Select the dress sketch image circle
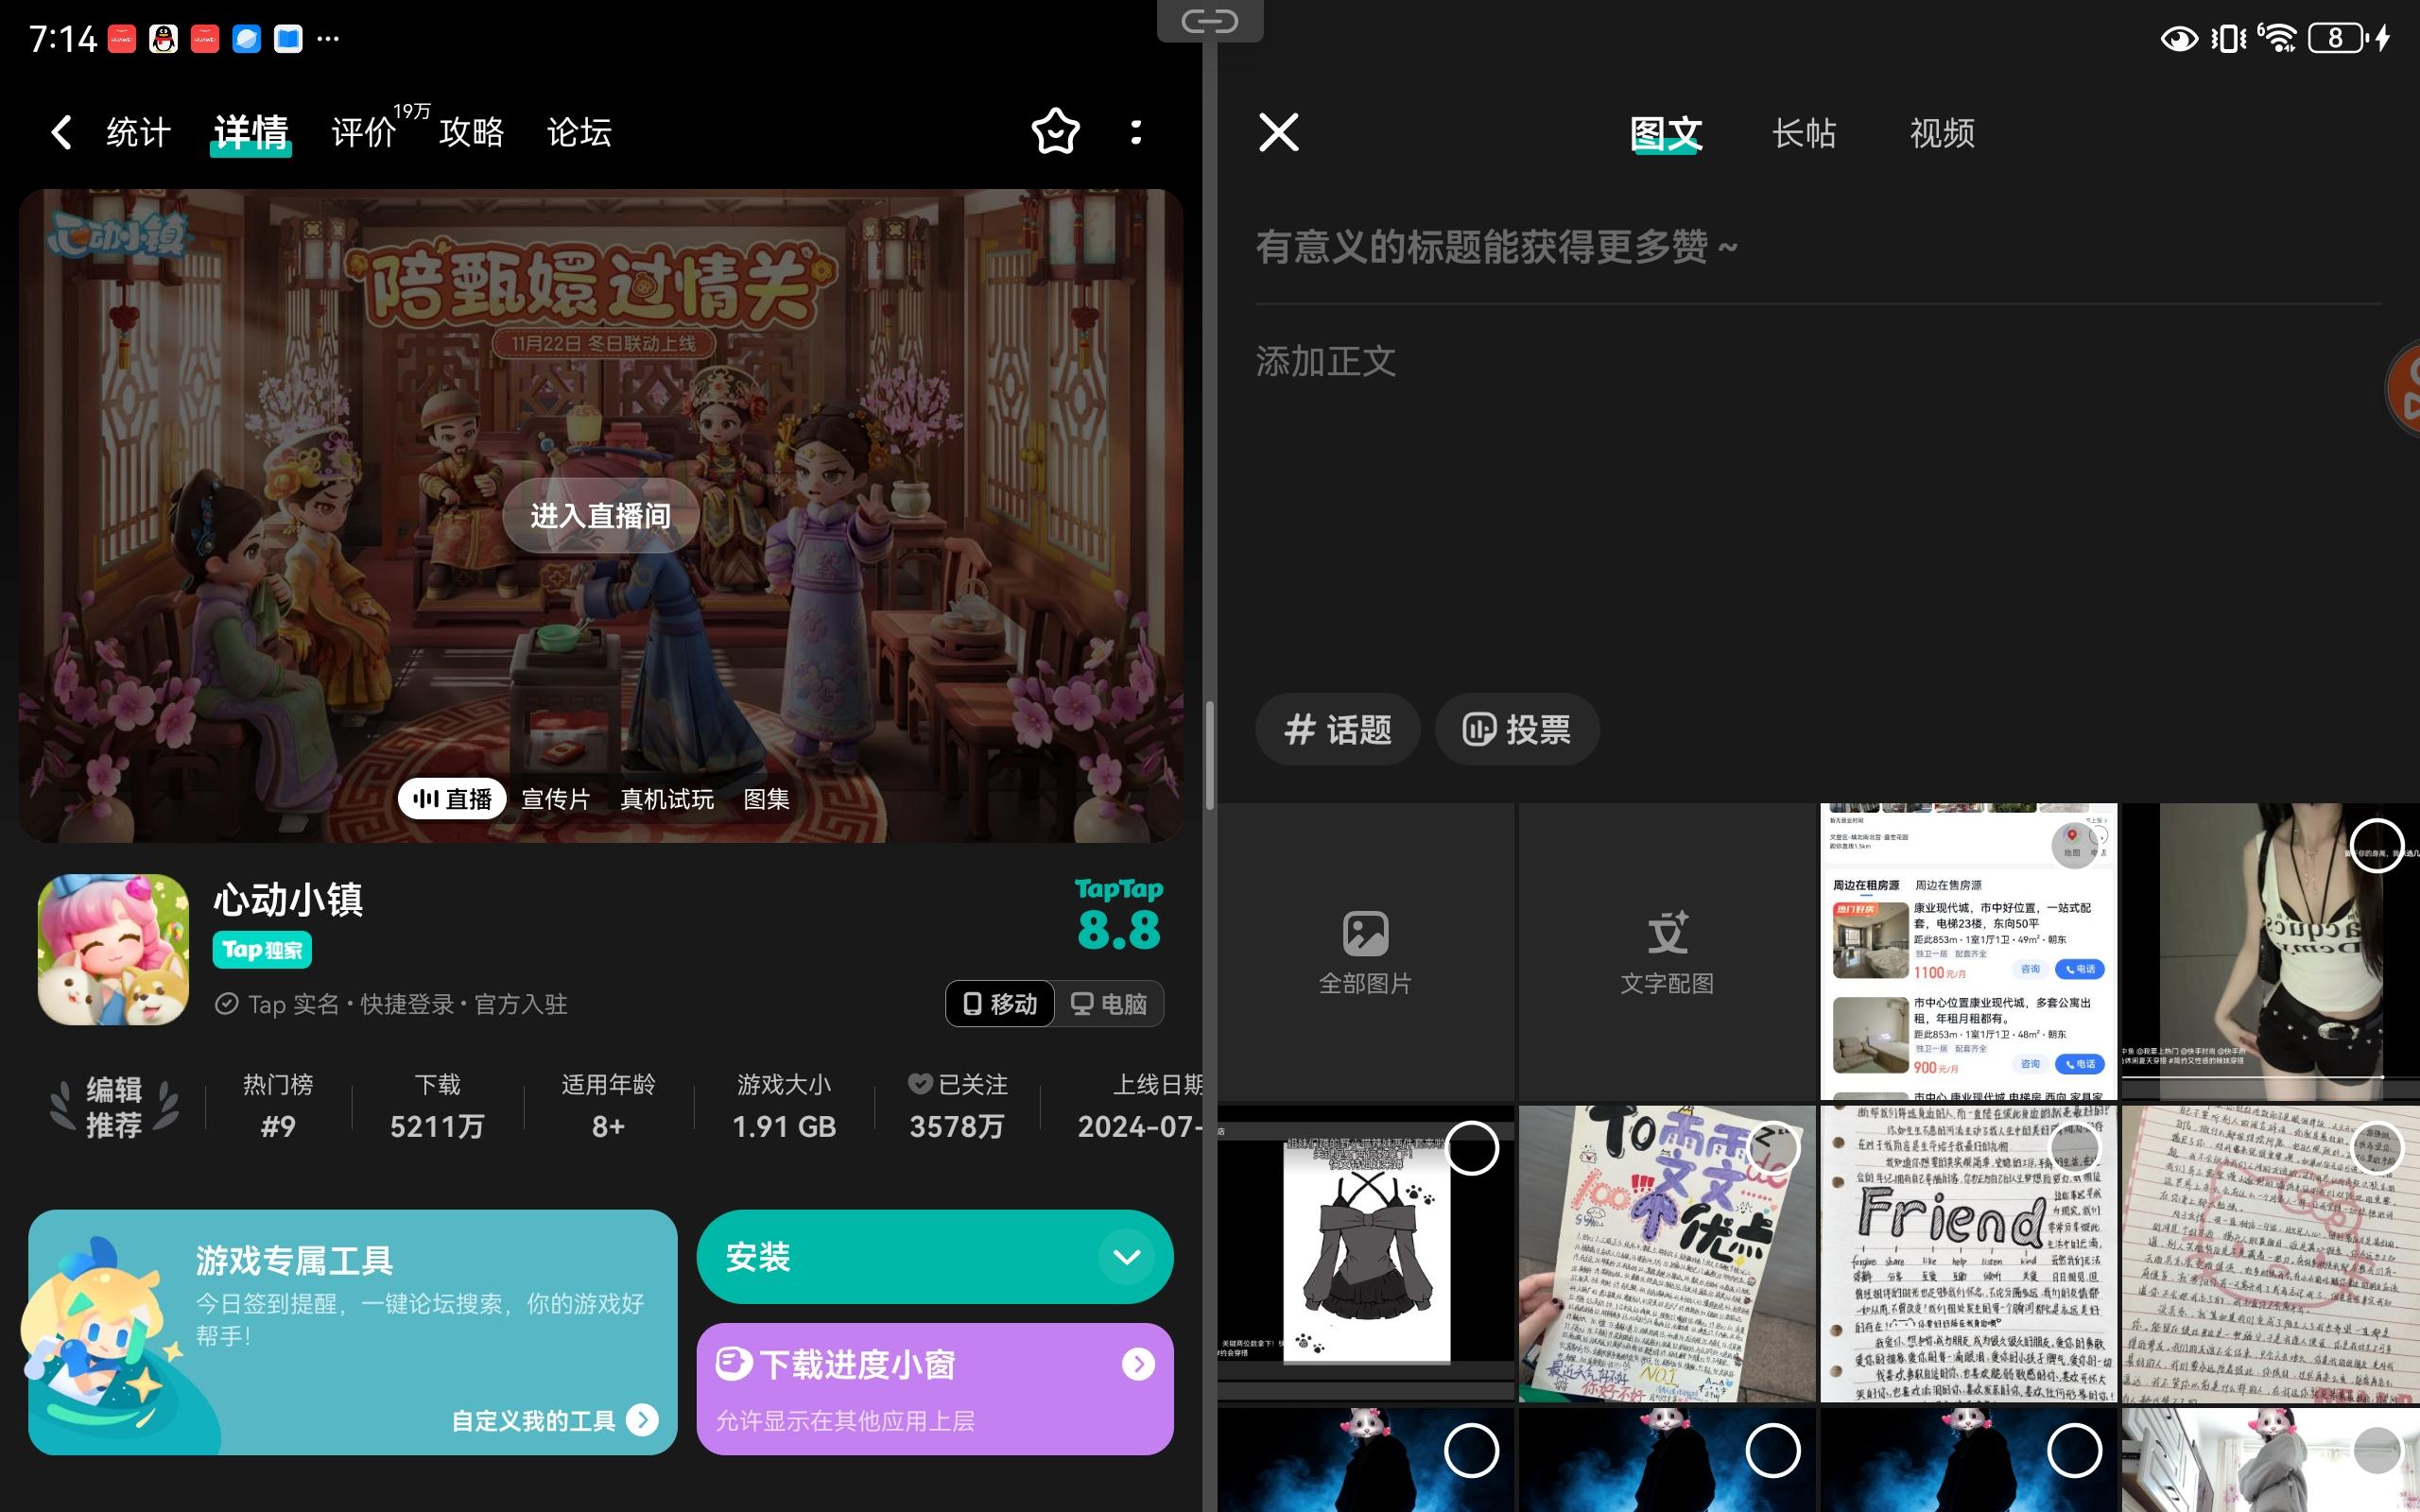The width and height of the screenshot is (2420, 1512). click(1471, 1148)
